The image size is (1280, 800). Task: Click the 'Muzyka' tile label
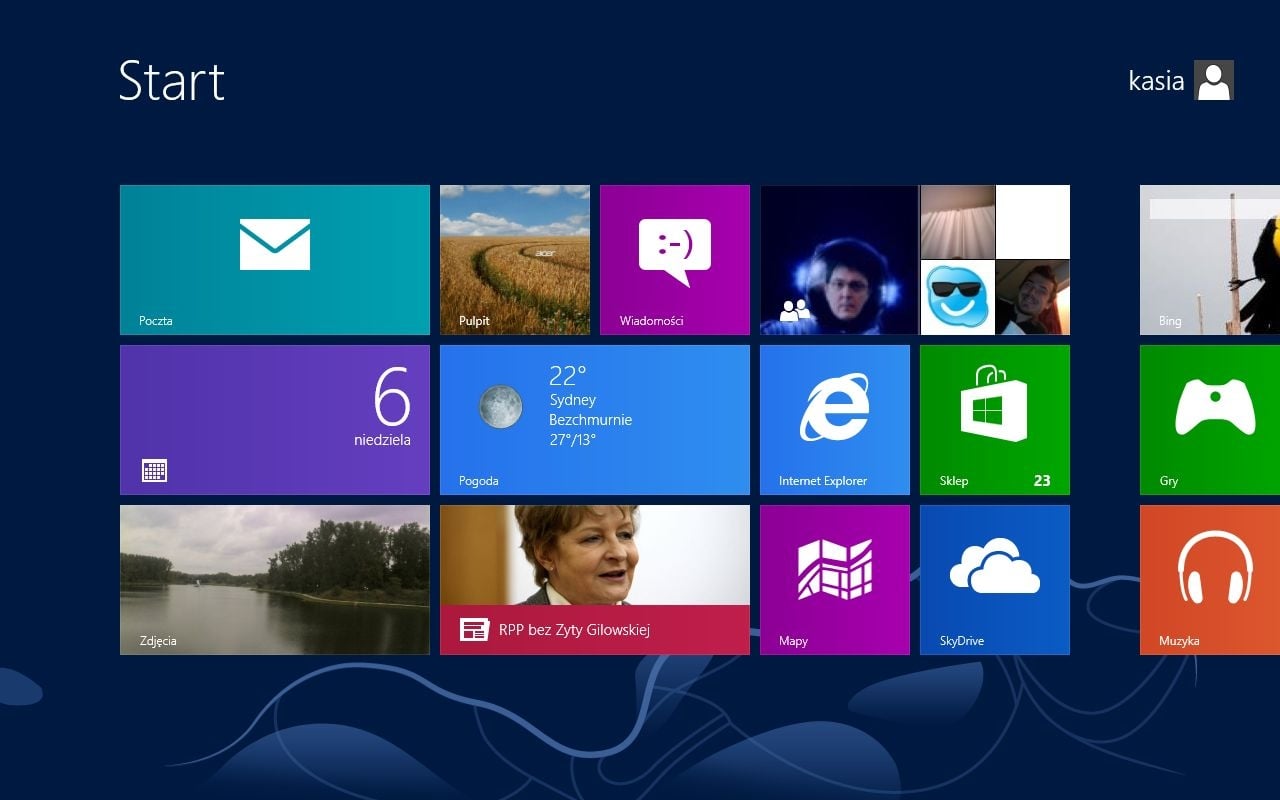(1179, 641)
